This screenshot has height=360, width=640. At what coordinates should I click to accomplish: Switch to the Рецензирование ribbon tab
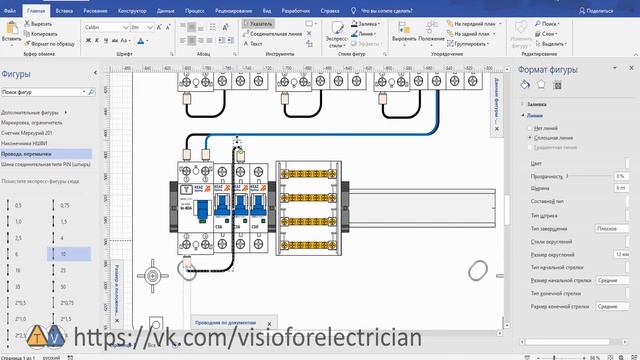point(233,11)
